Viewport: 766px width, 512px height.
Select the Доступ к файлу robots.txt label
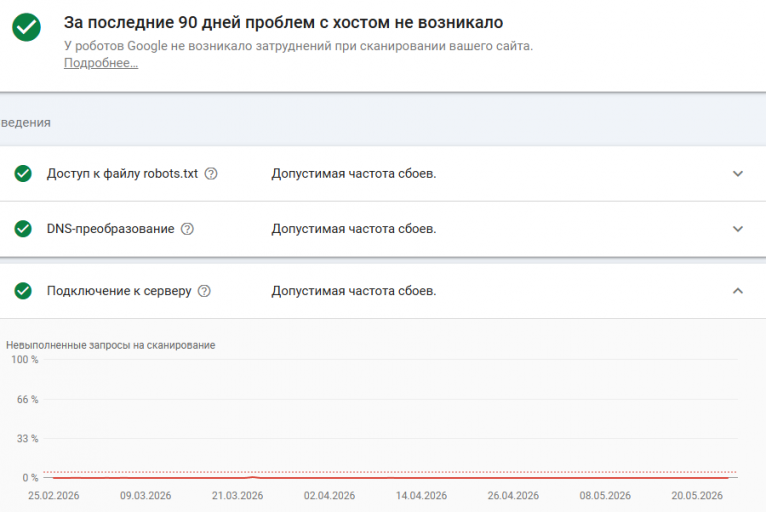pyautogui.click(x=122, y=173)
